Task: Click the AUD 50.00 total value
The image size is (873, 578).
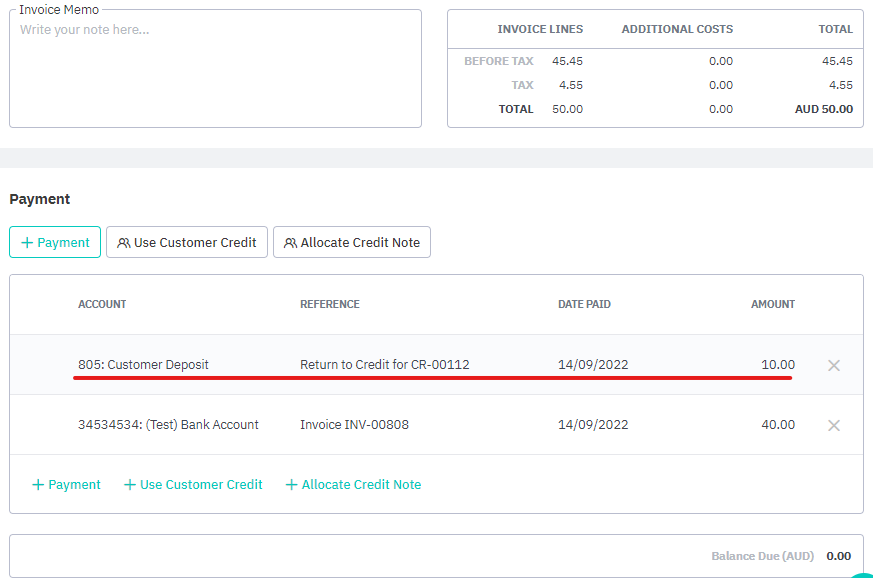Action: point(823,109)
